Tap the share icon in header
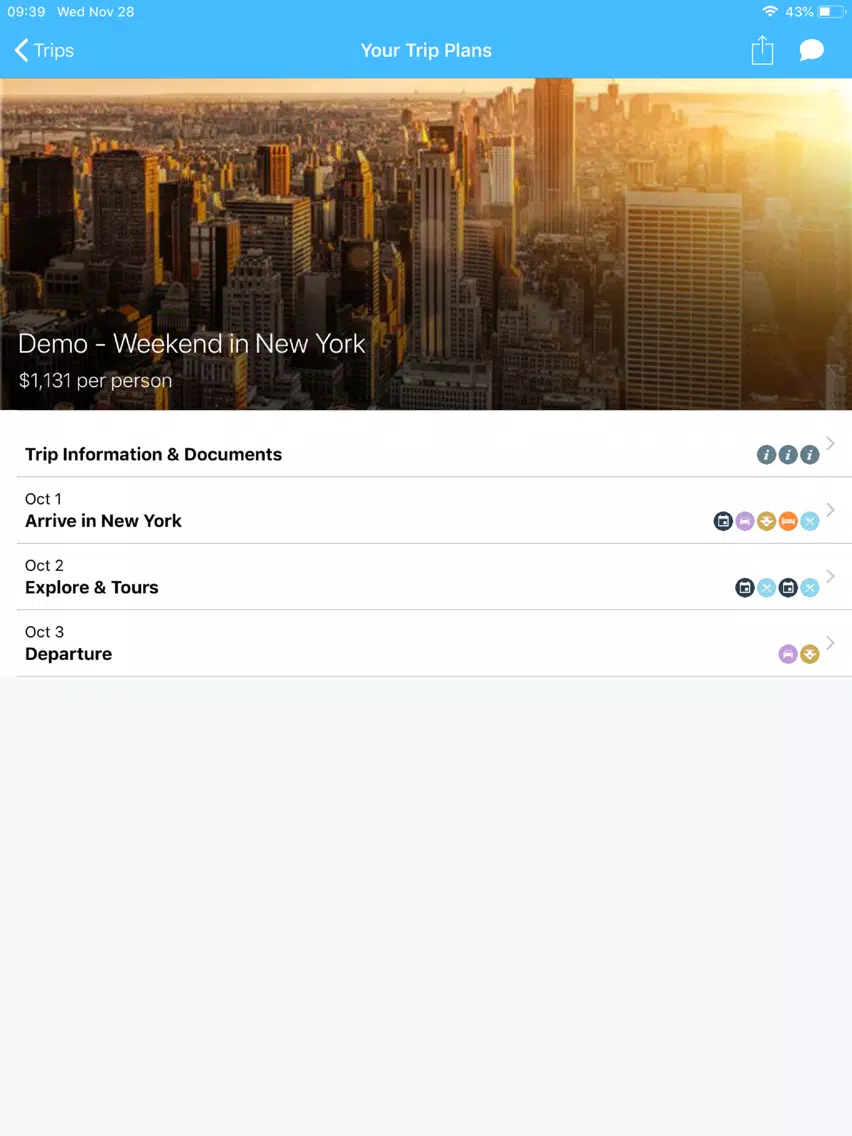Screen dimensions: 852x1136 pyautogui.click(x=762, y=50)
